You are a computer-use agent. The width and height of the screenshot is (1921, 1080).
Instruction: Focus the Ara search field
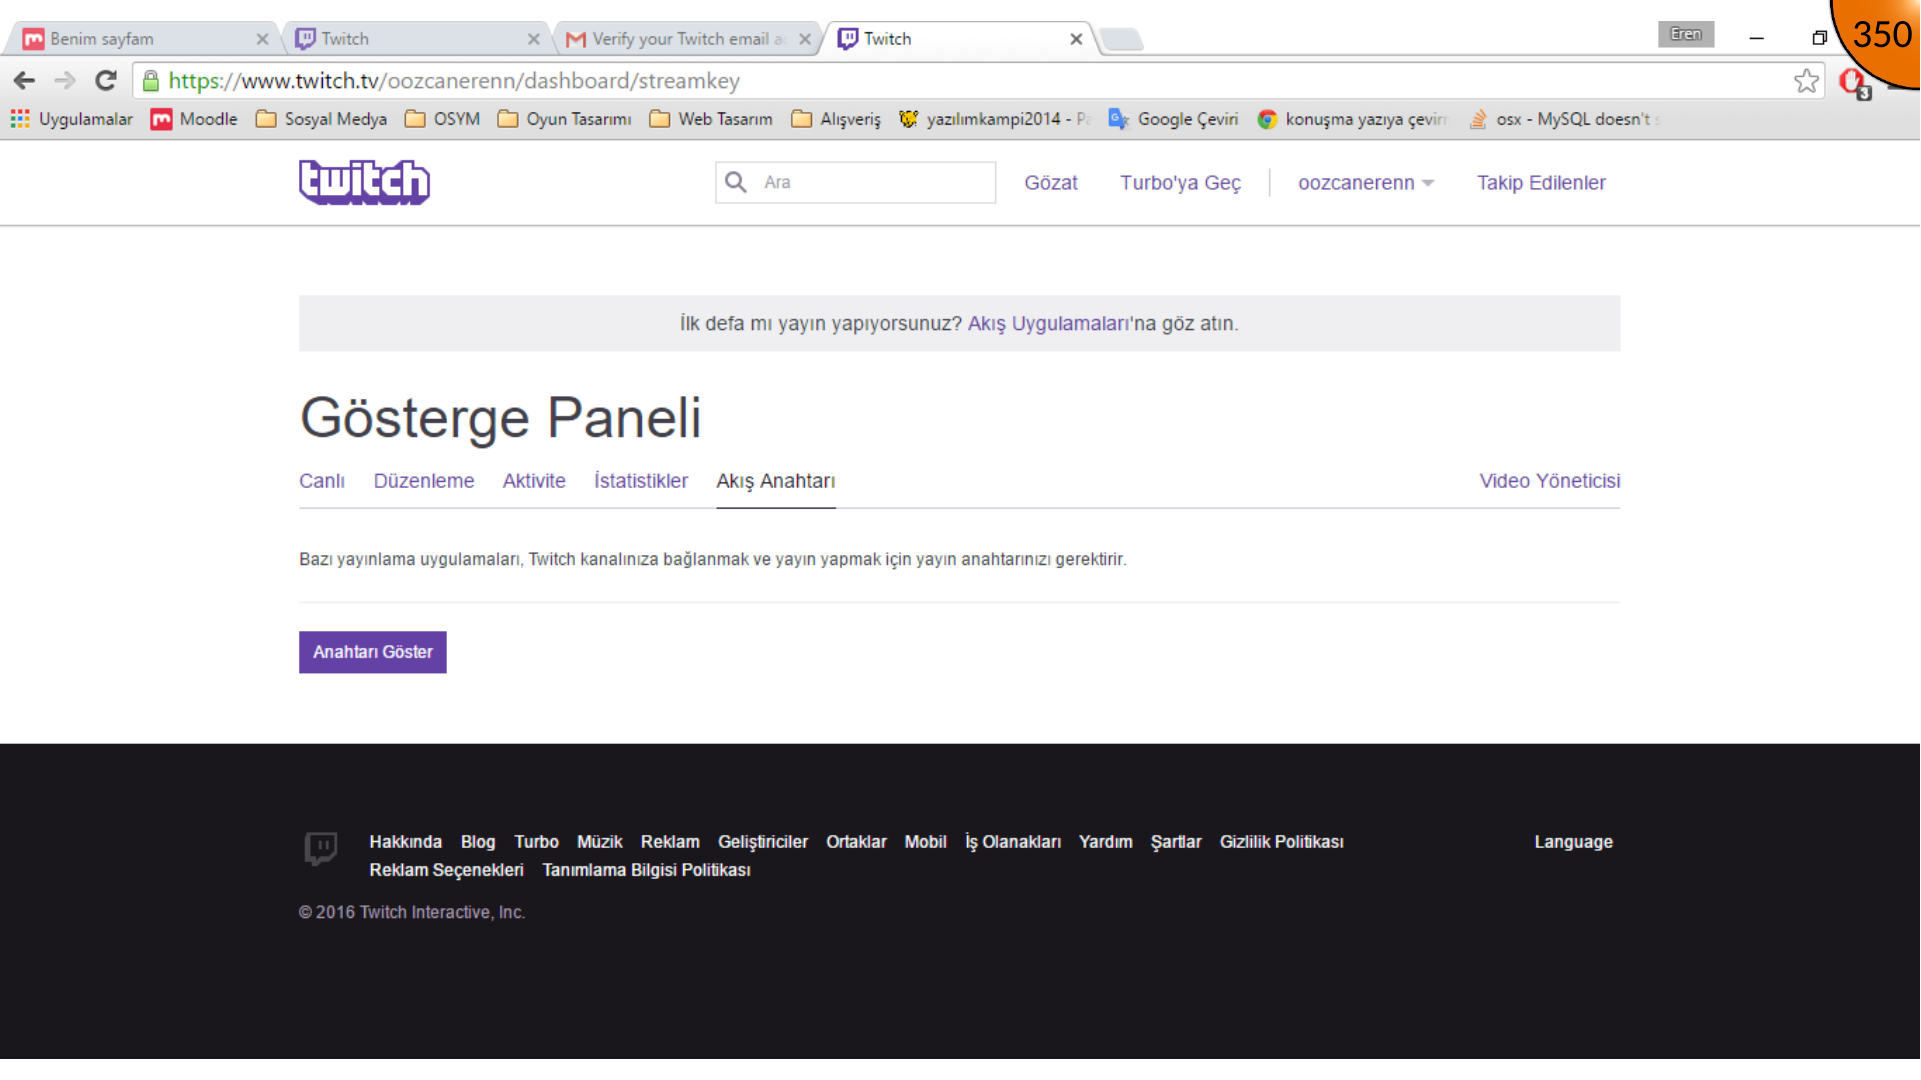click(855, 182)
